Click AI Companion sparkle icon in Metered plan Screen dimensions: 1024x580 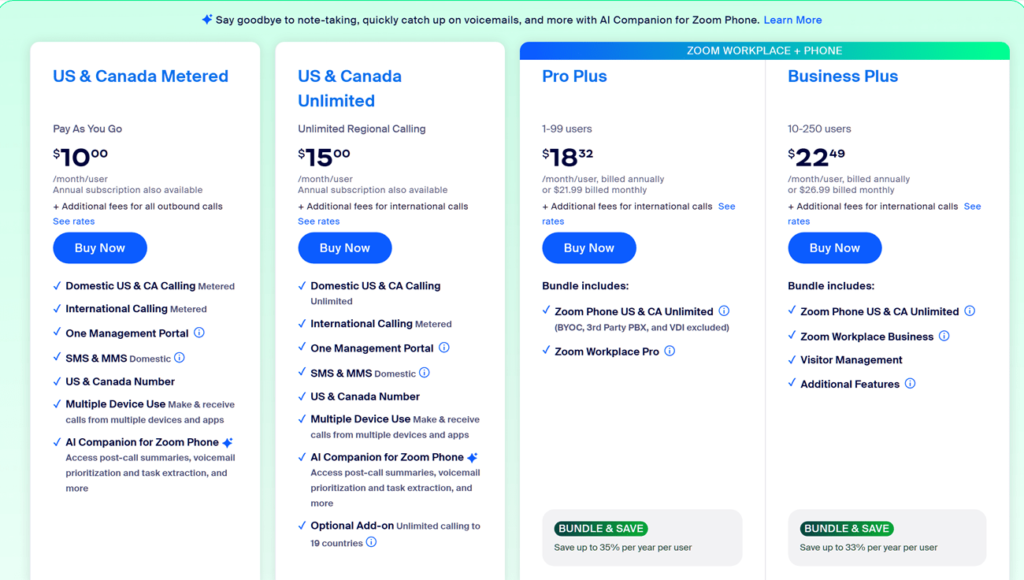228,442
